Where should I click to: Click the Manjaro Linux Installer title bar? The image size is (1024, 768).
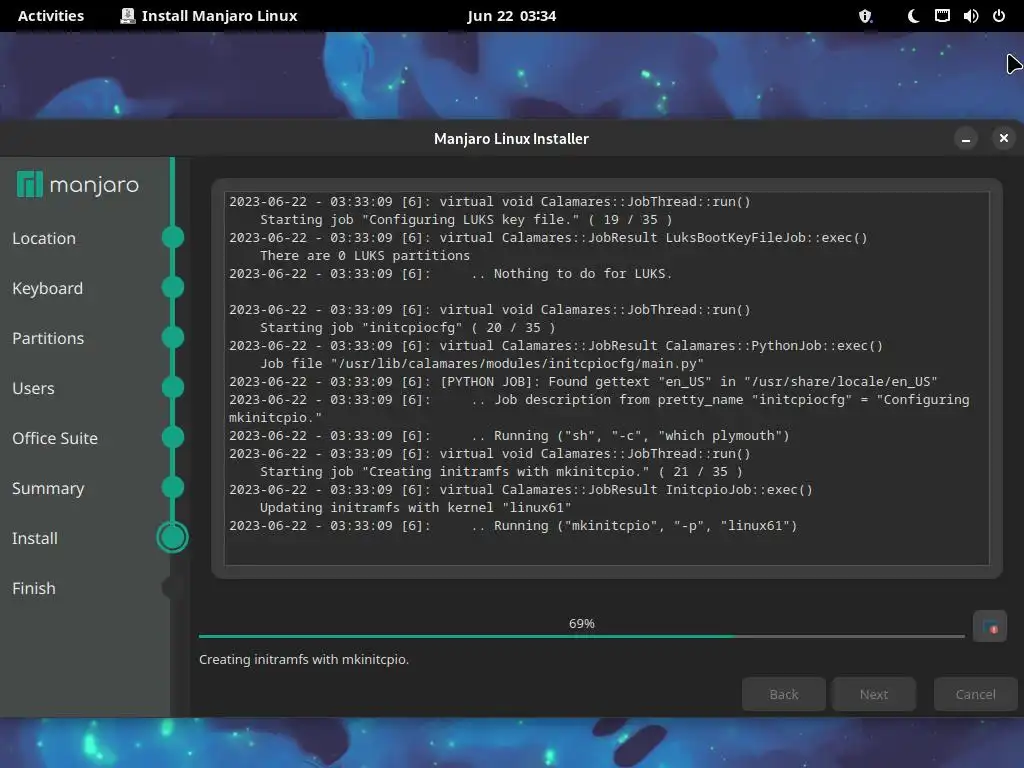(511, 138)
